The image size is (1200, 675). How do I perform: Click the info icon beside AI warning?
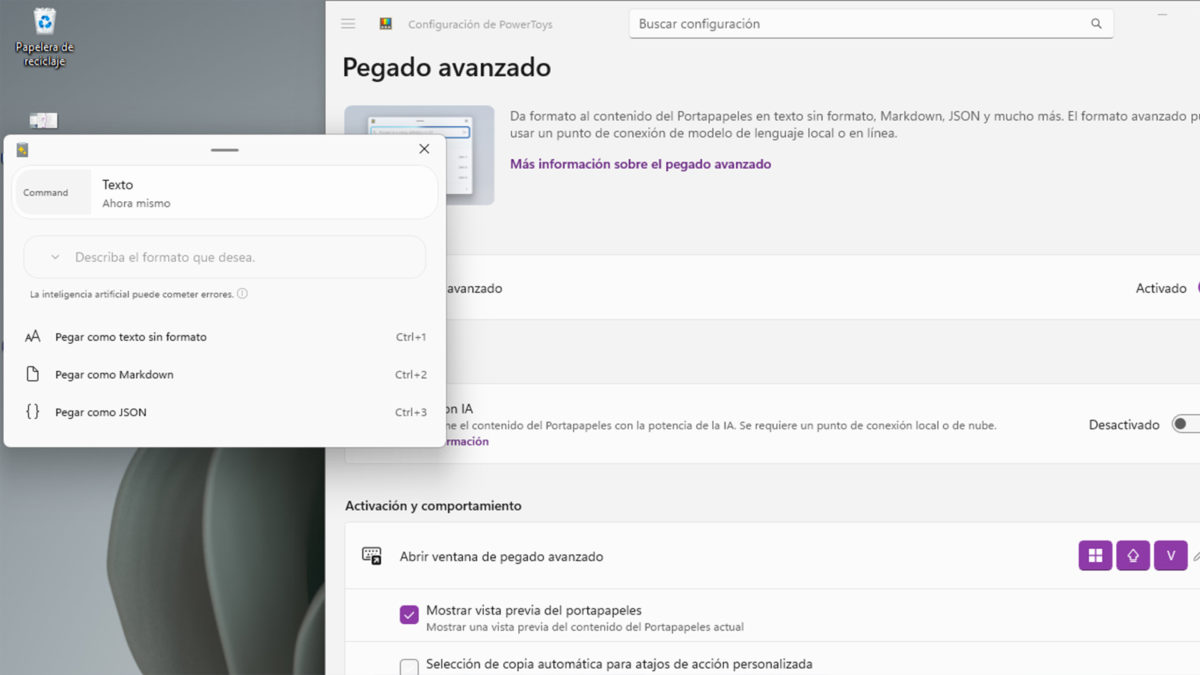[x=242, y=294]
